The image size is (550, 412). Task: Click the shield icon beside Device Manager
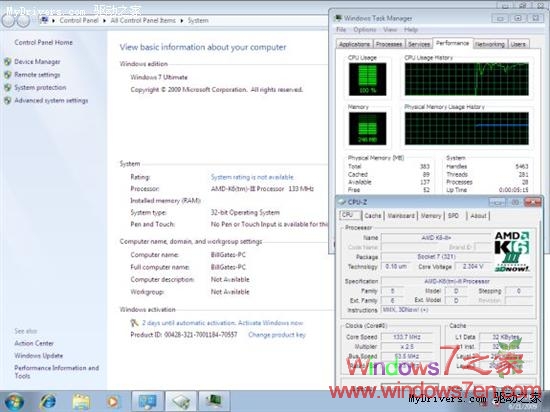pyautogui.click(x=8, y=62)
